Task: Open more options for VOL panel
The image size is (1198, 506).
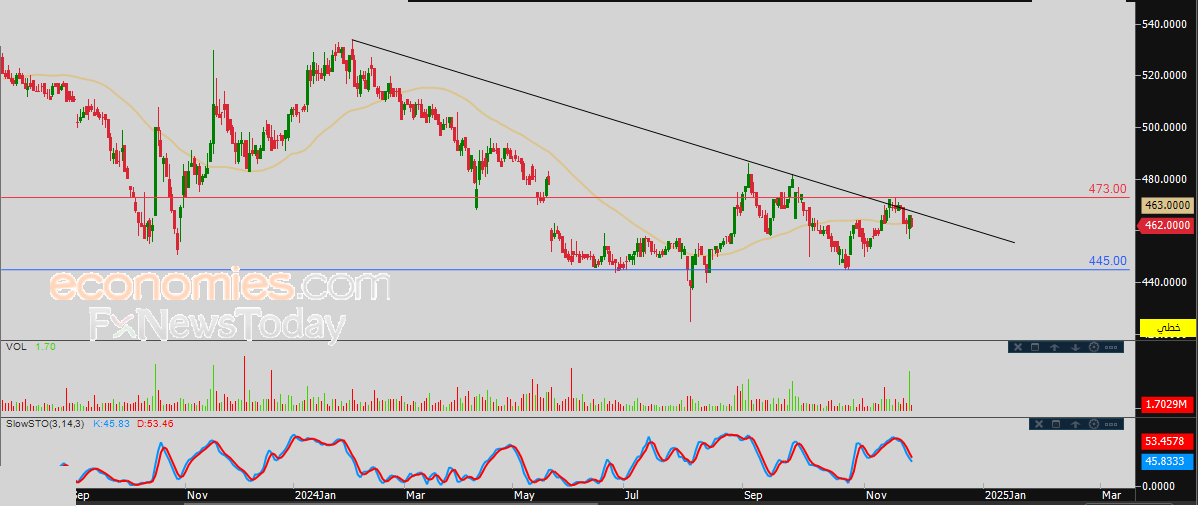Action: pos(1112,347)
